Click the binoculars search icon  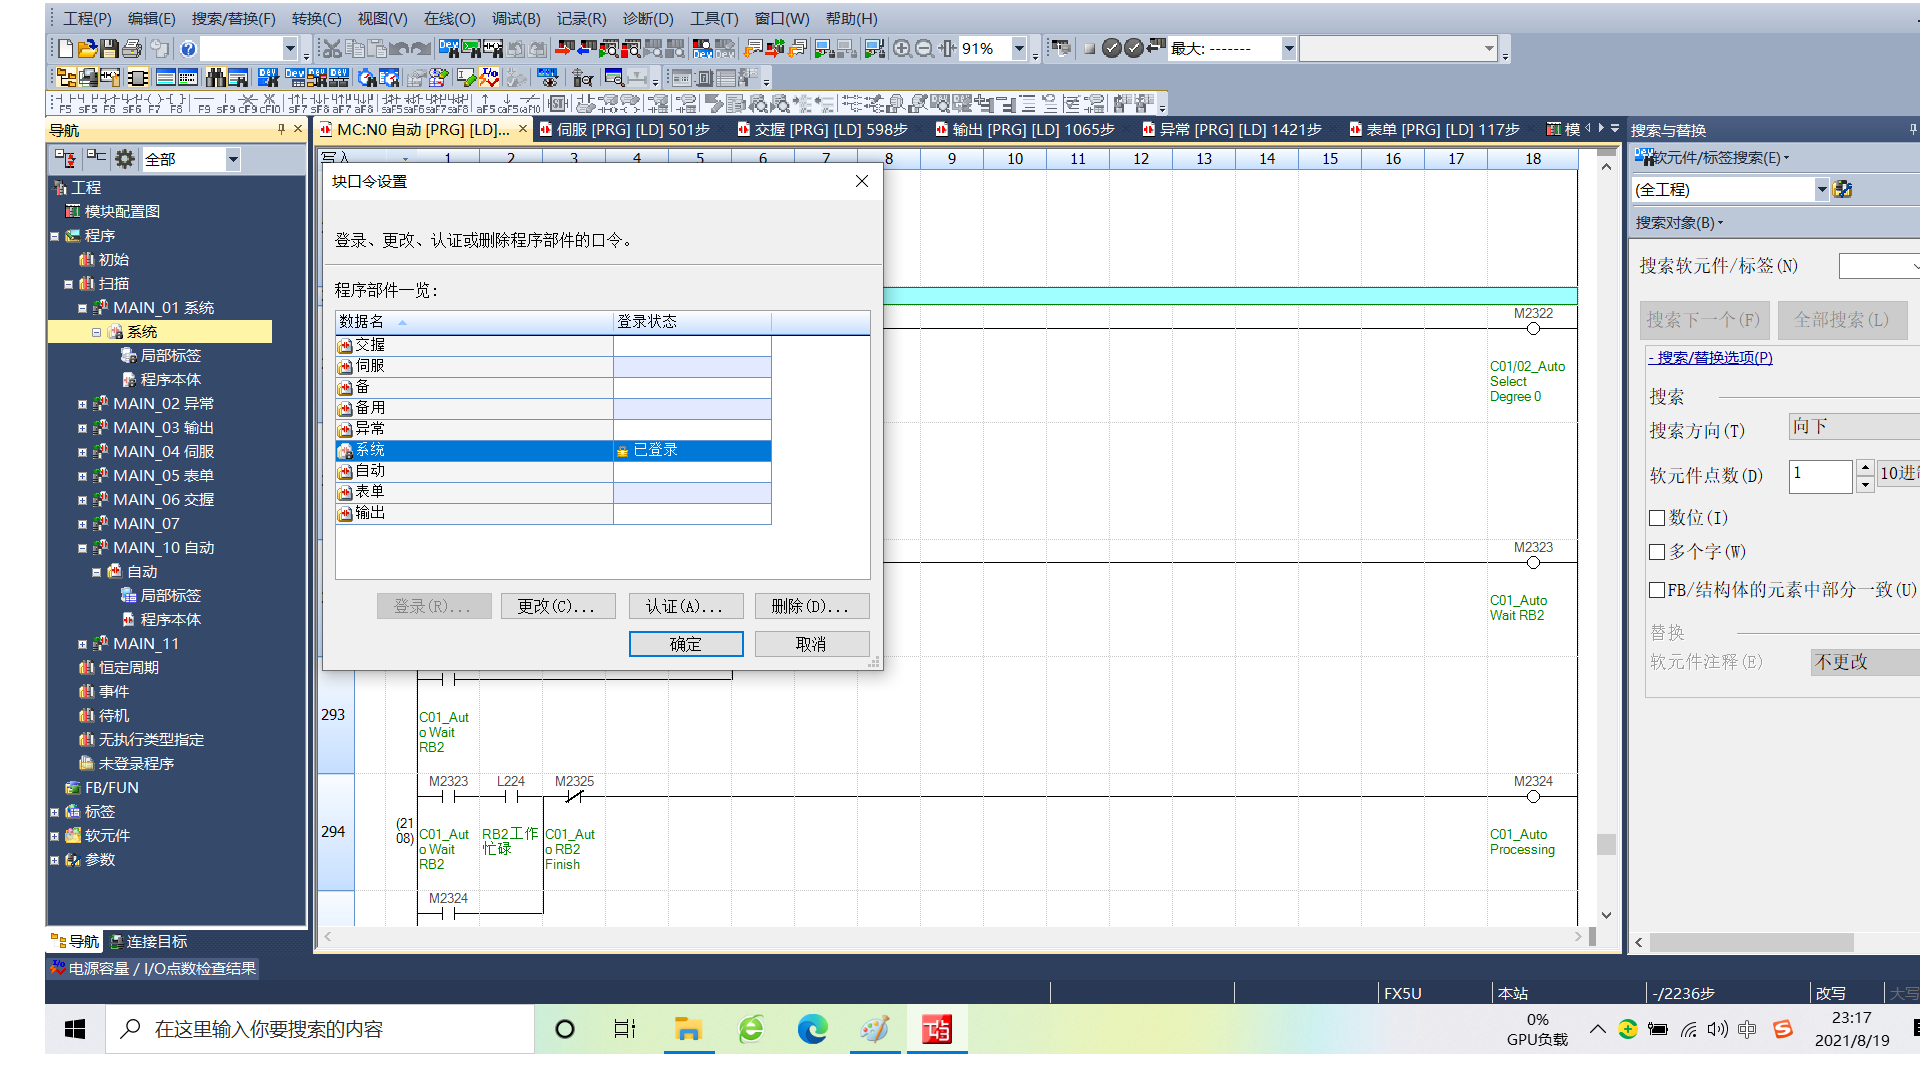click(x=216, y=77)
